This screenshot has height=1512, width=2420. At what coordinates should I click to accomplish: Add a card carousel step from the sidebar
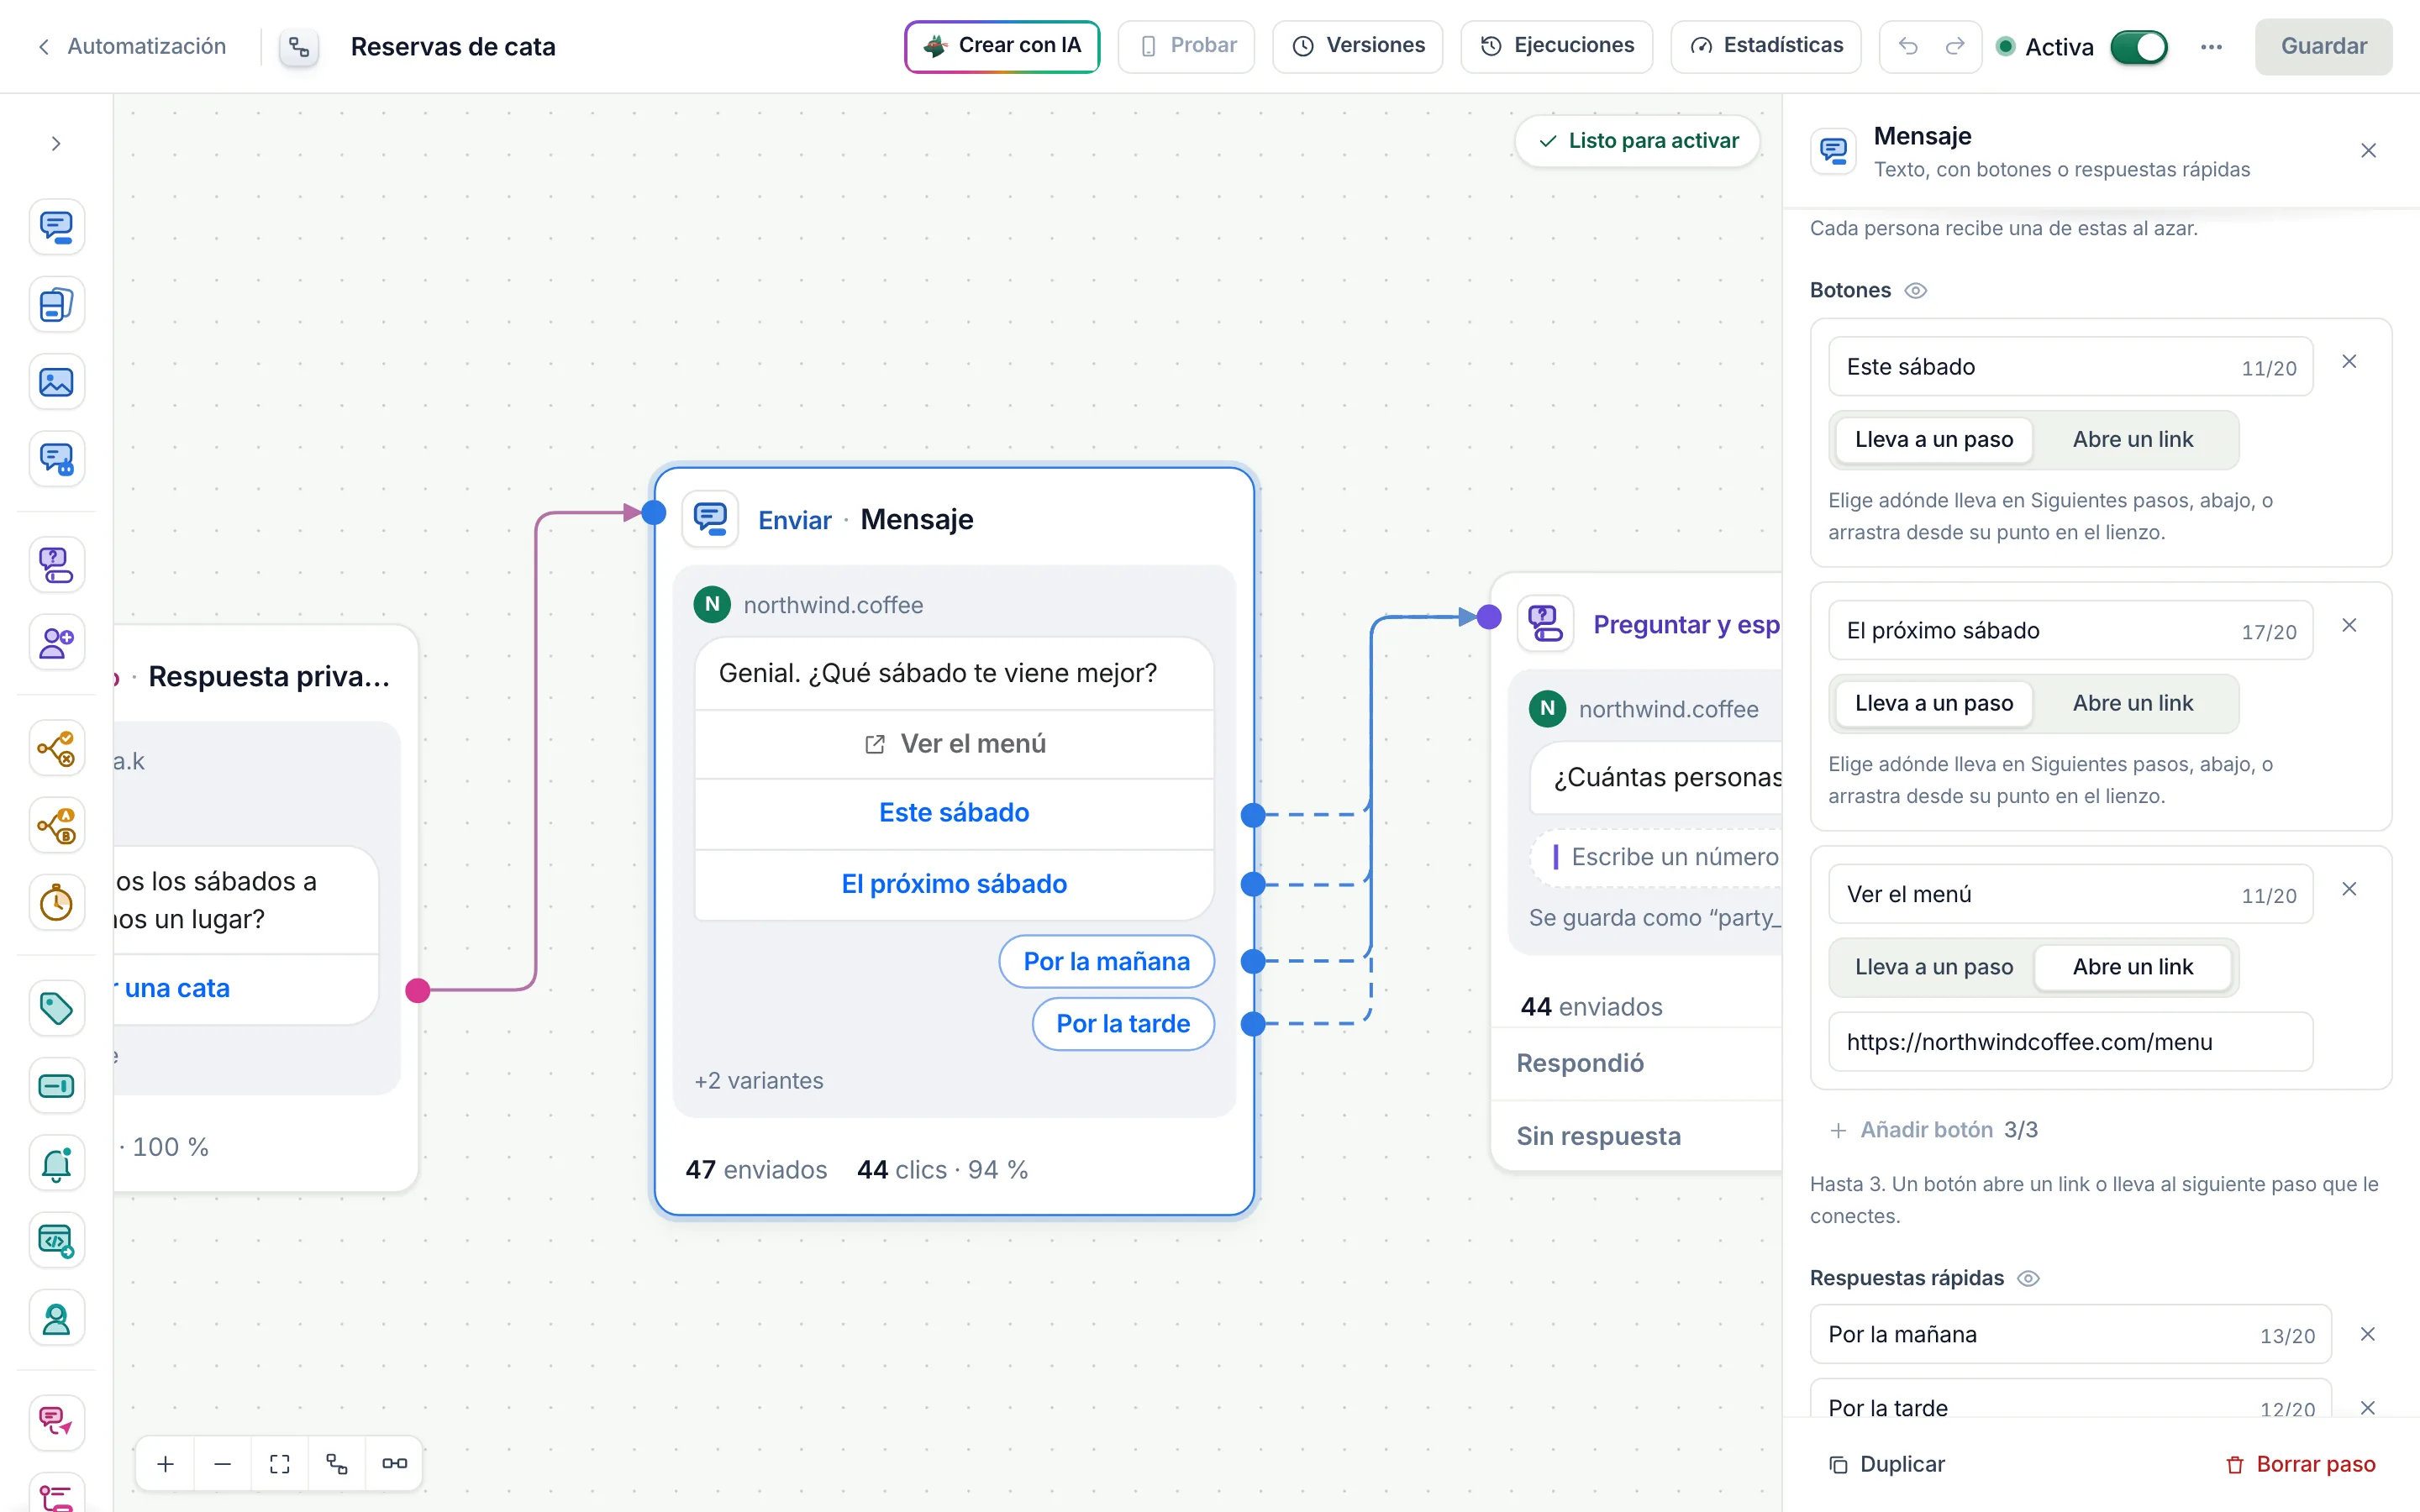click(x=56, y=304)
